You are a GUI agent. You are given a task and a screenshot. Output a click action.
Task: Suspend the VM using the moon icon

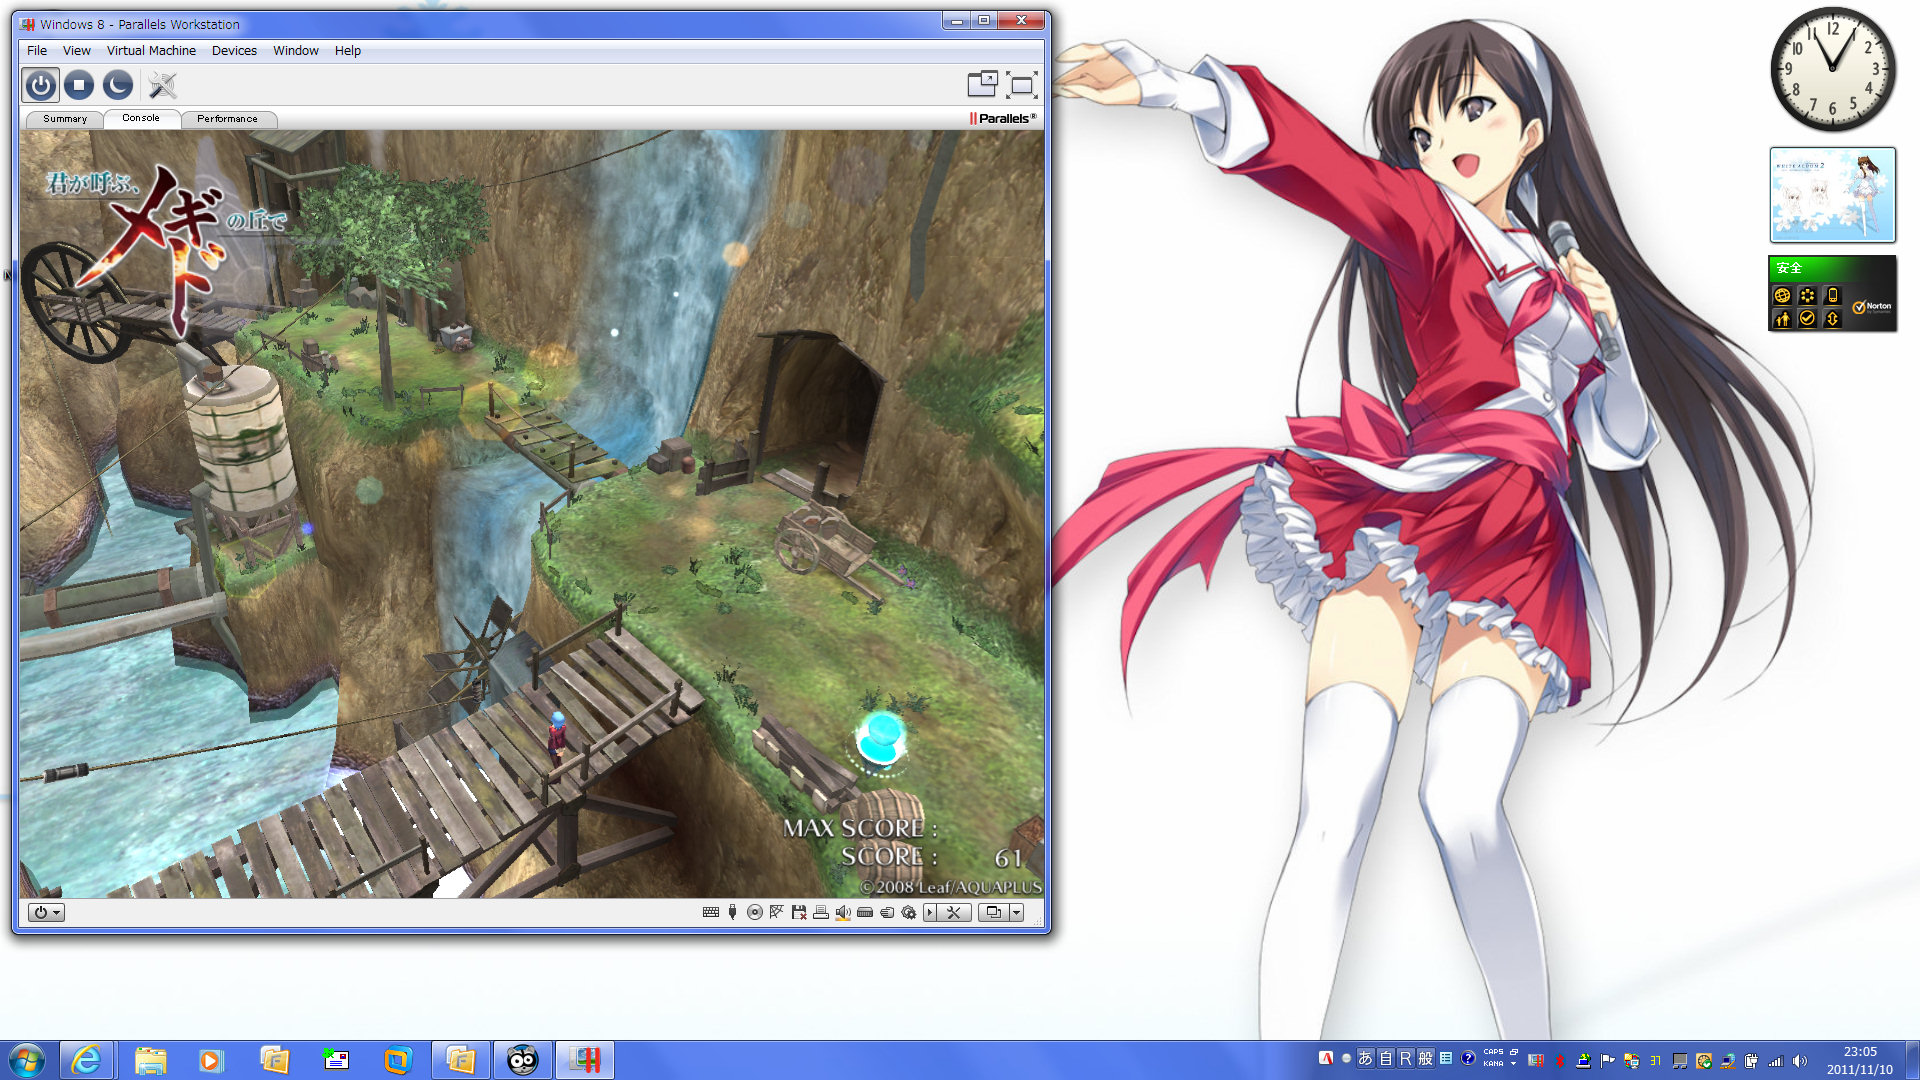117,85
